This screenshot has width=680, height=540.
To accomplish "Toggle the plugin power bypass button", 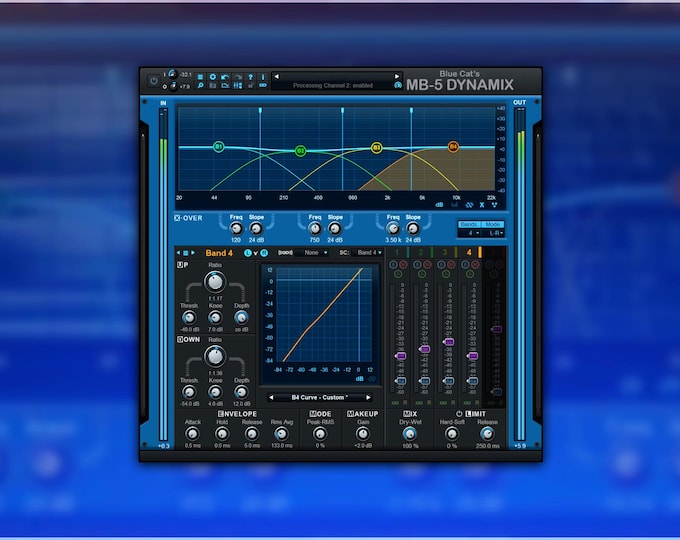I will click(x=154, y=80).
